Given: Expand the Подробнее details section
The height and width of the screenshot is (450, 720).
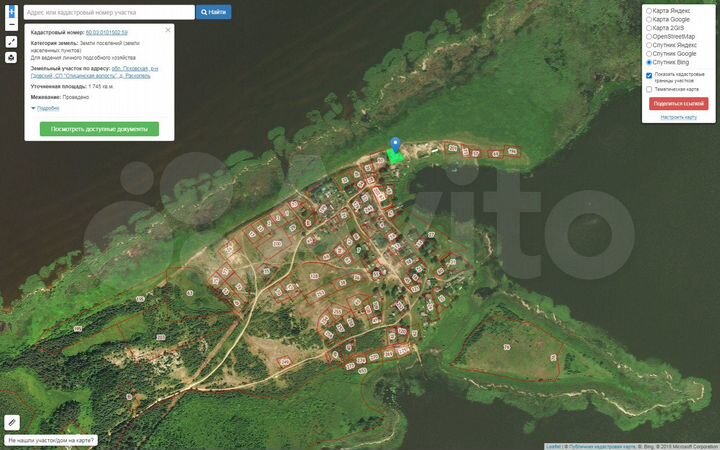Looking at the screenshot, I should (x=46, y=108).
